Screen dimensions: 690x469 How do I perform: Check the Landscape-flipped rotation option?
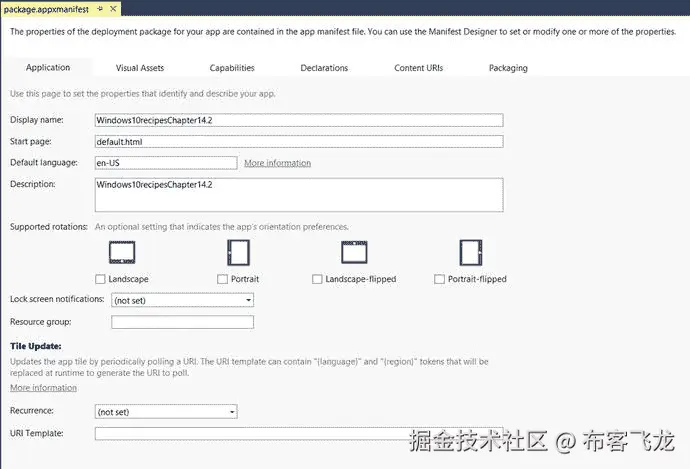coord(317,279)
